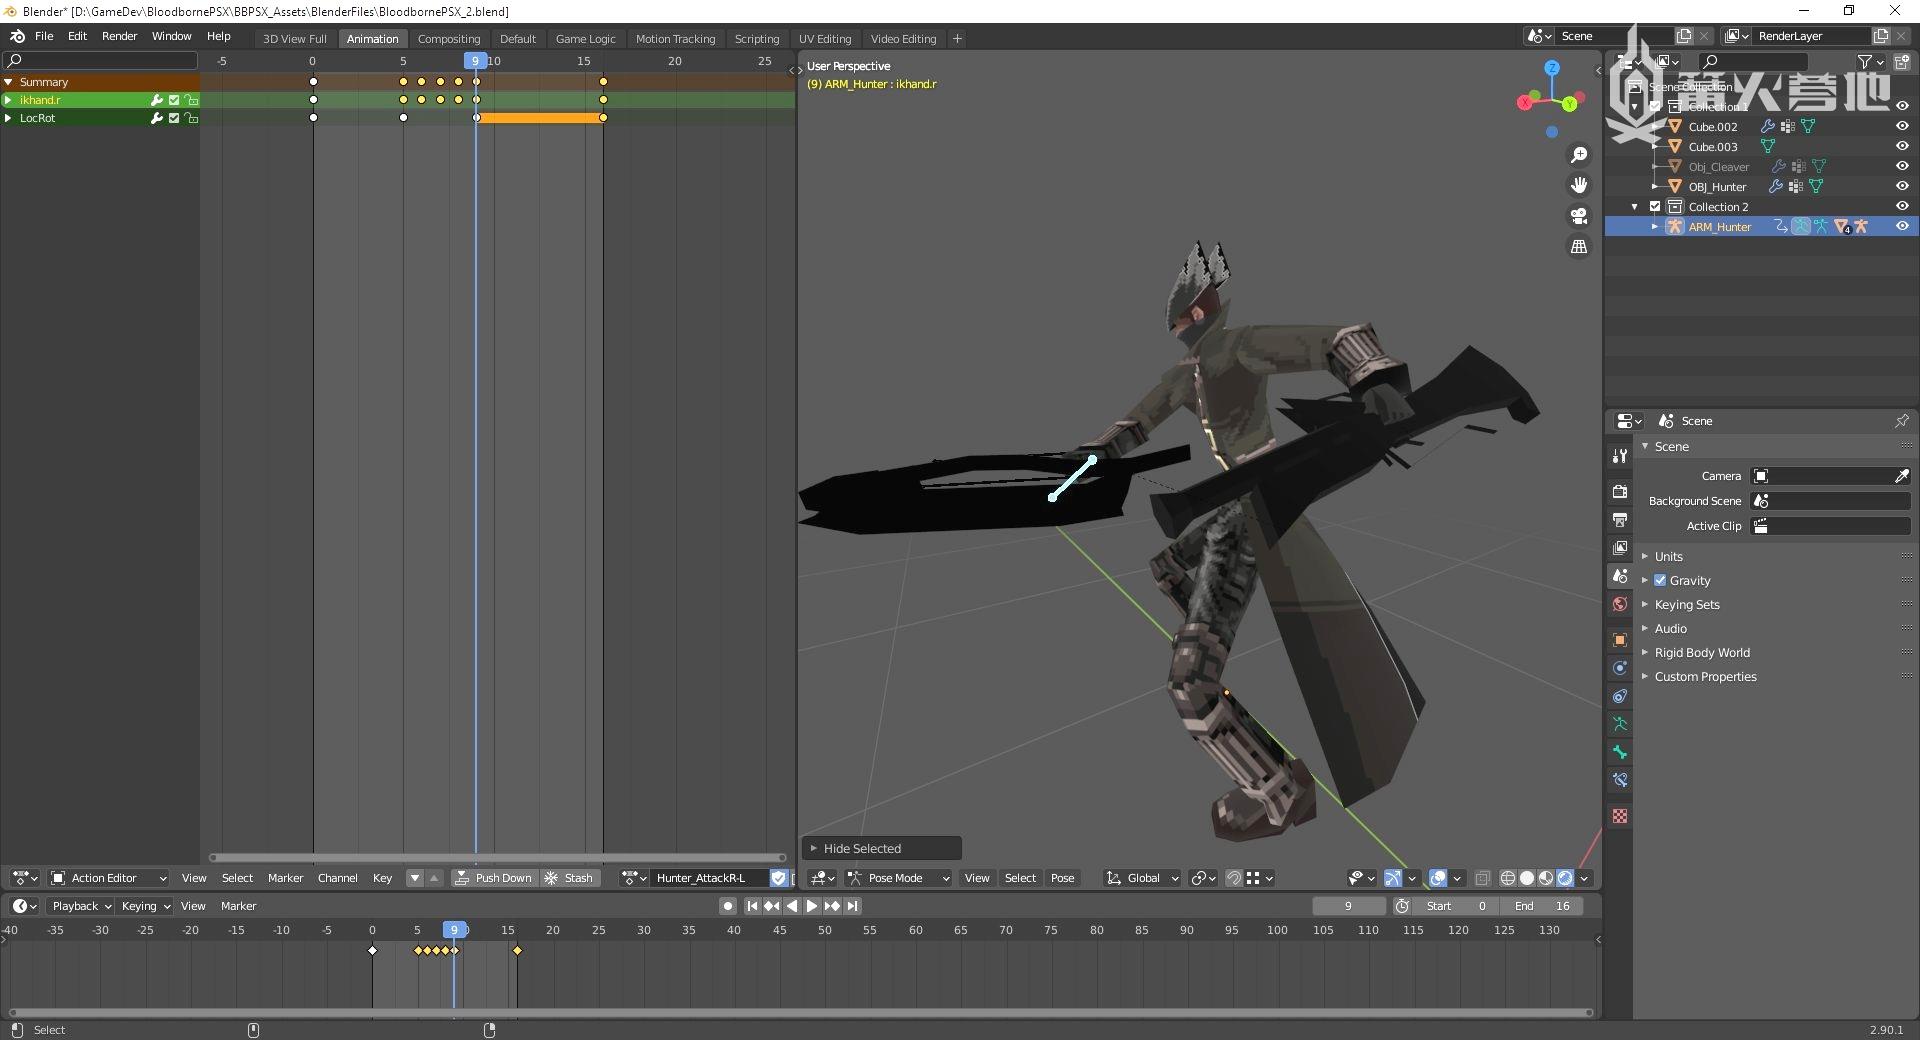
Task: Click the auto keying record button
Action: coord(728,906)
